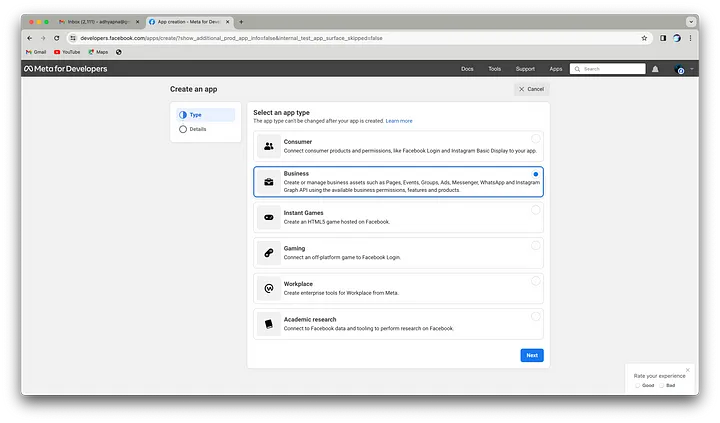Click the Academic research book icon
Image resolution: width=720 pixels, height=423 pixels.
[269, 324]
